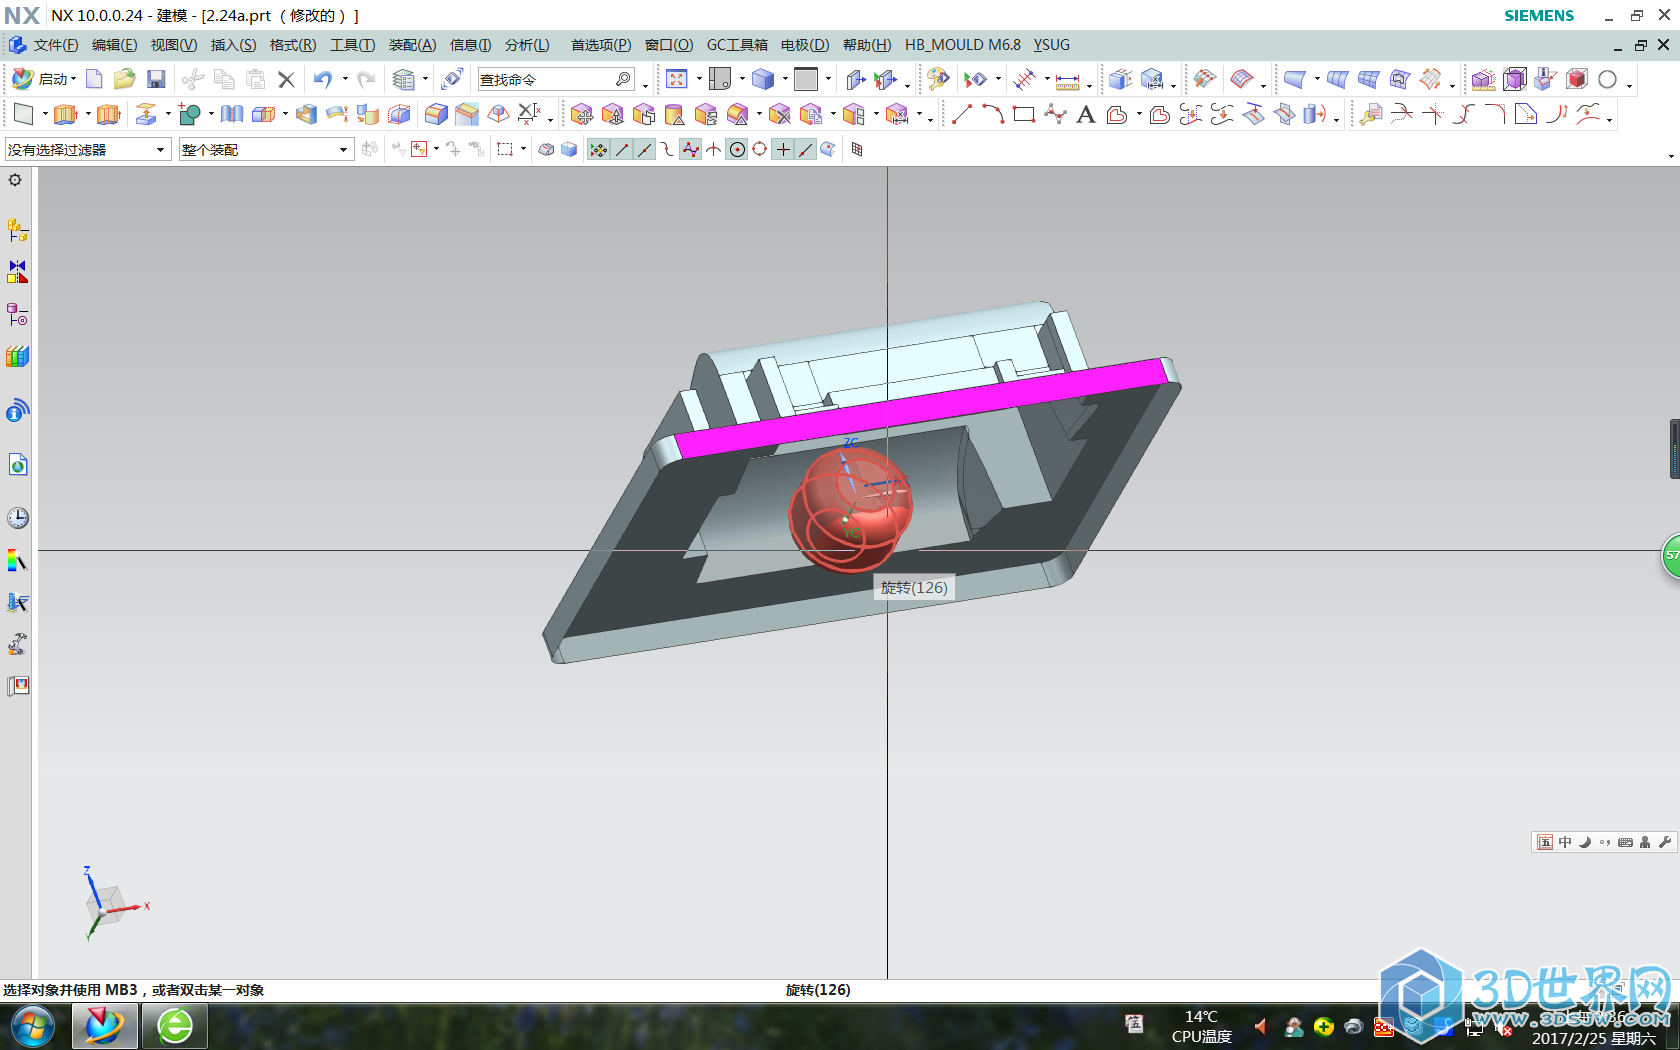Viewport: 1680px width, 1050px height.
Task: Click the Fit view icon
Action: [x=677, y=79]
